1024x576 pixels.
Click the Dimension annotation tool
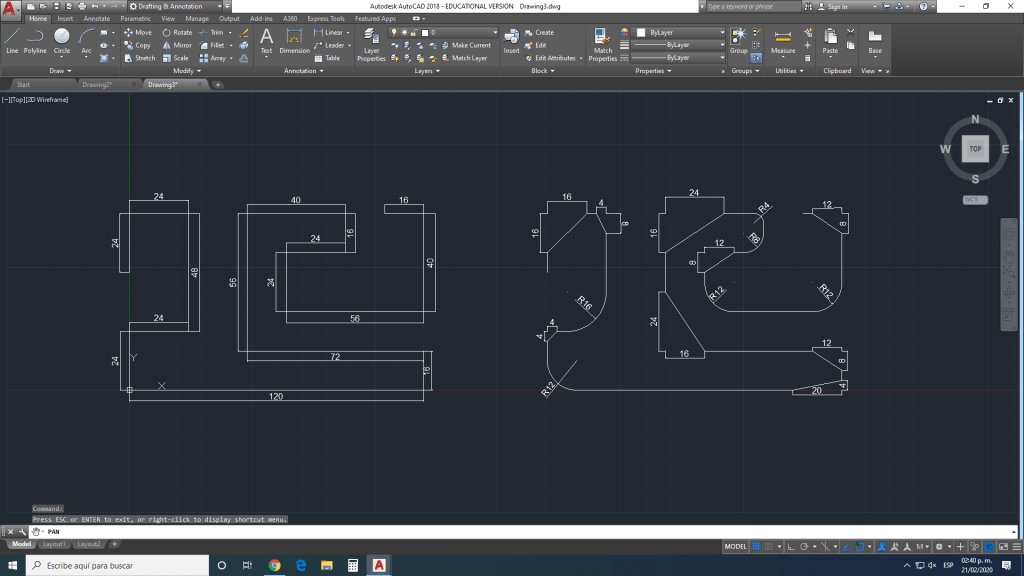coord(294,42)
